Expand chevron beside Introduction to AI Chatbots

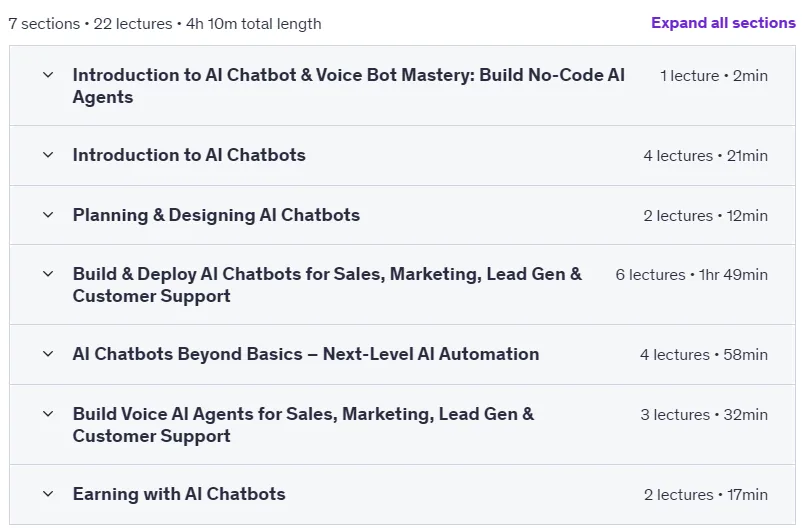48,155
